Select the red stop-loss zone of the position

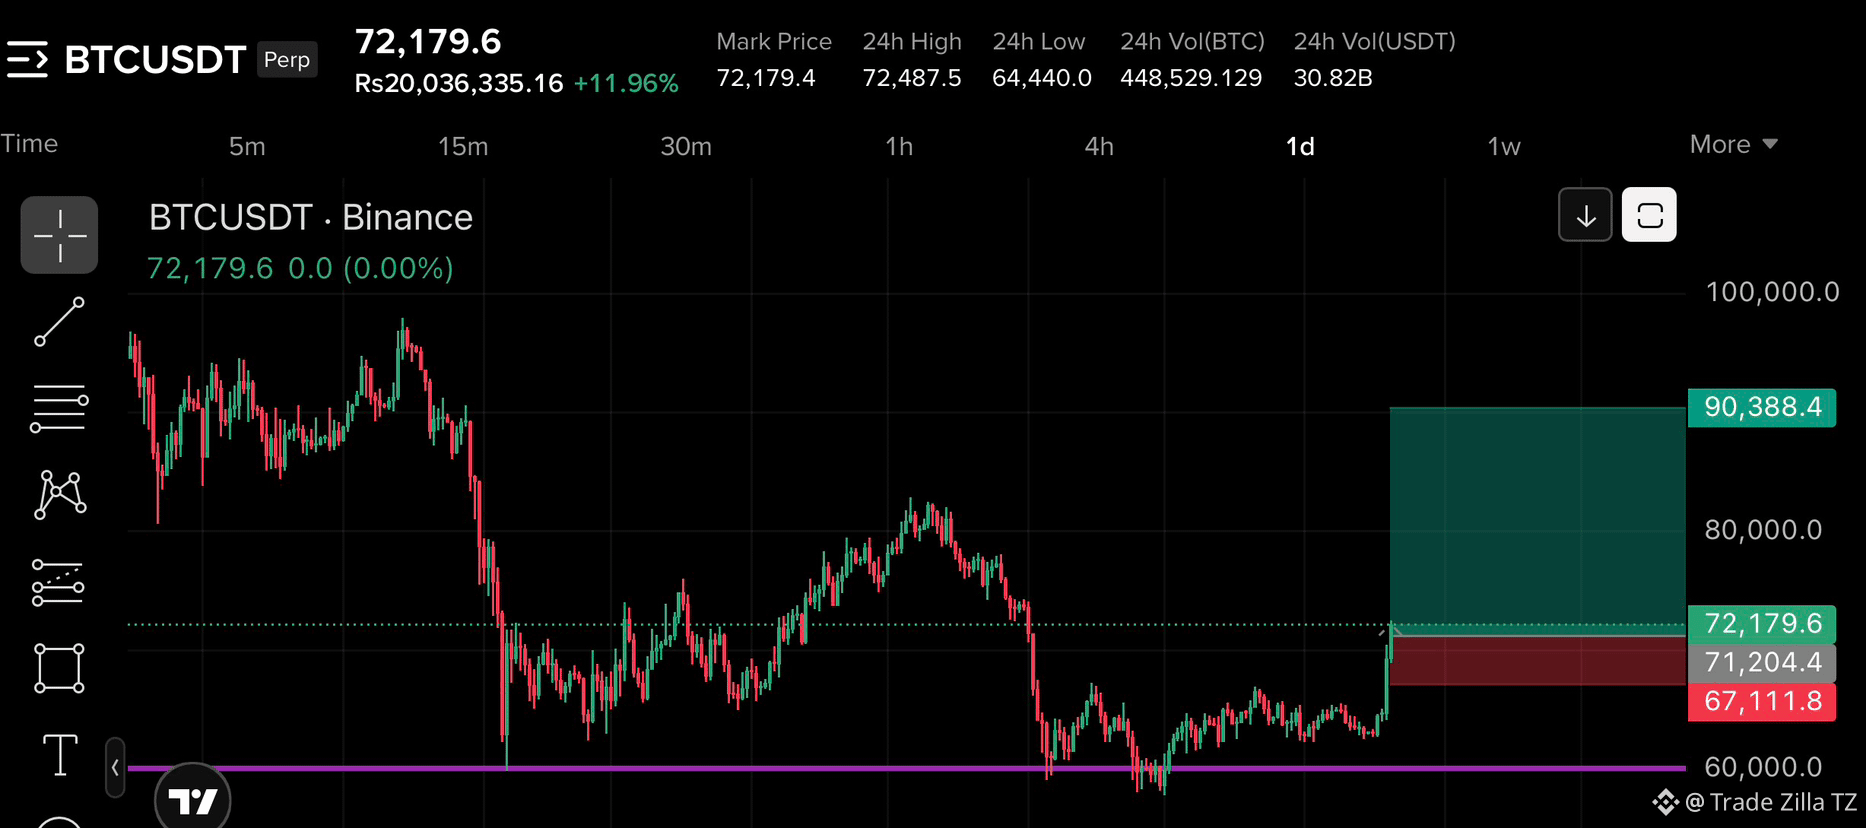point(1537,660)
